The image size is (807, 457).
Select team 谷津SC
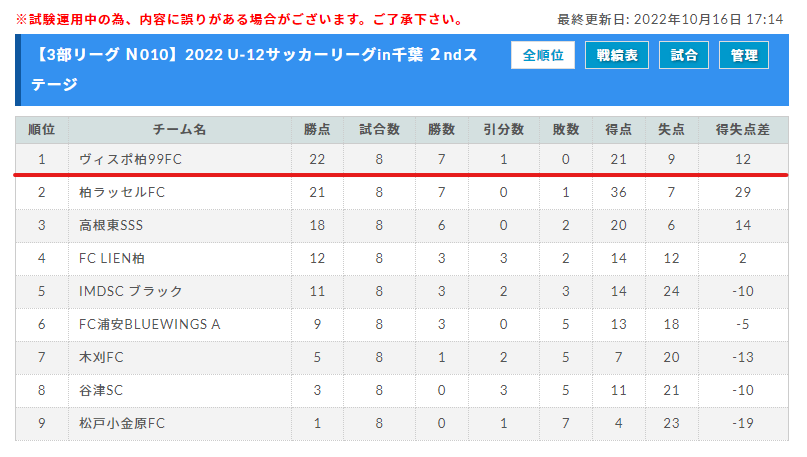101,390
